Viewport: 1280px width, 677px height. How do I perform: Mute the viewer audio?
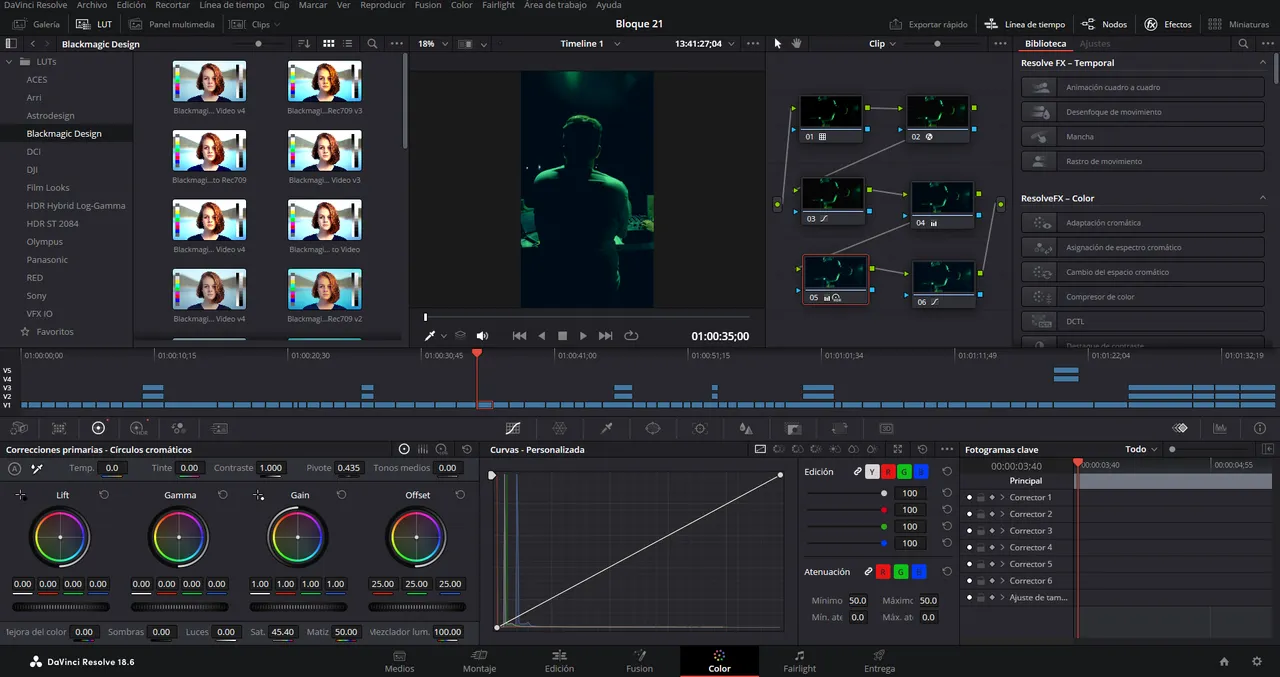tap(482, 336)
